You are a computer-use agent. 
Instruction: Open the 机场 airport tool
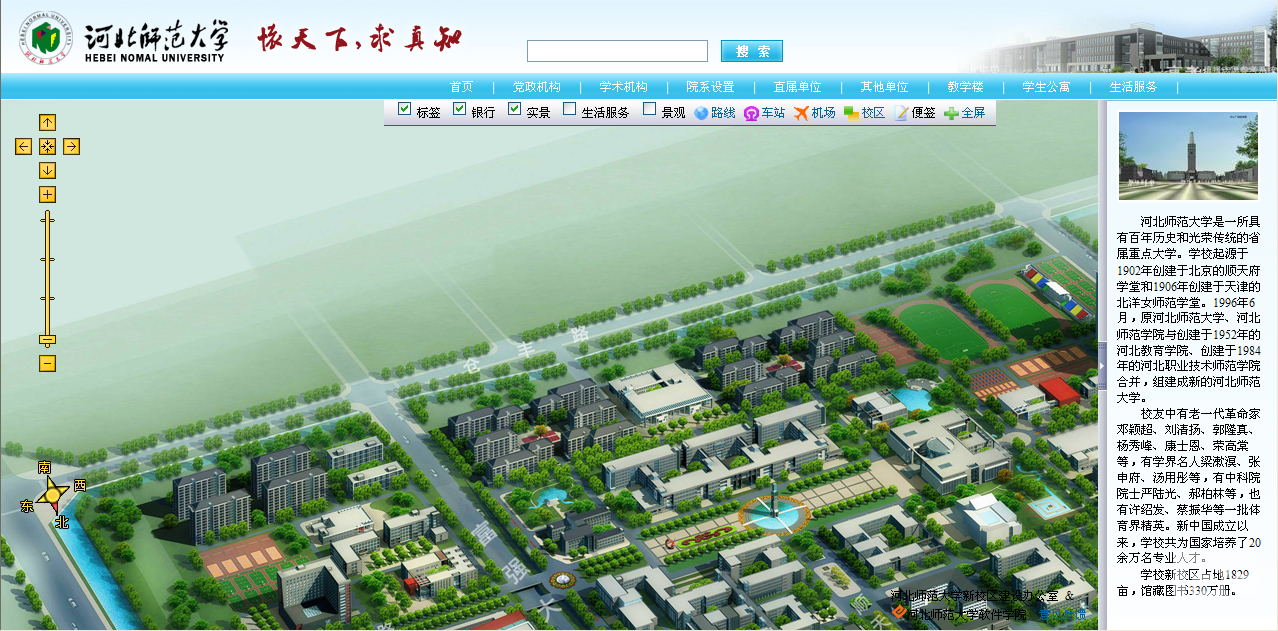pos(814,113)
